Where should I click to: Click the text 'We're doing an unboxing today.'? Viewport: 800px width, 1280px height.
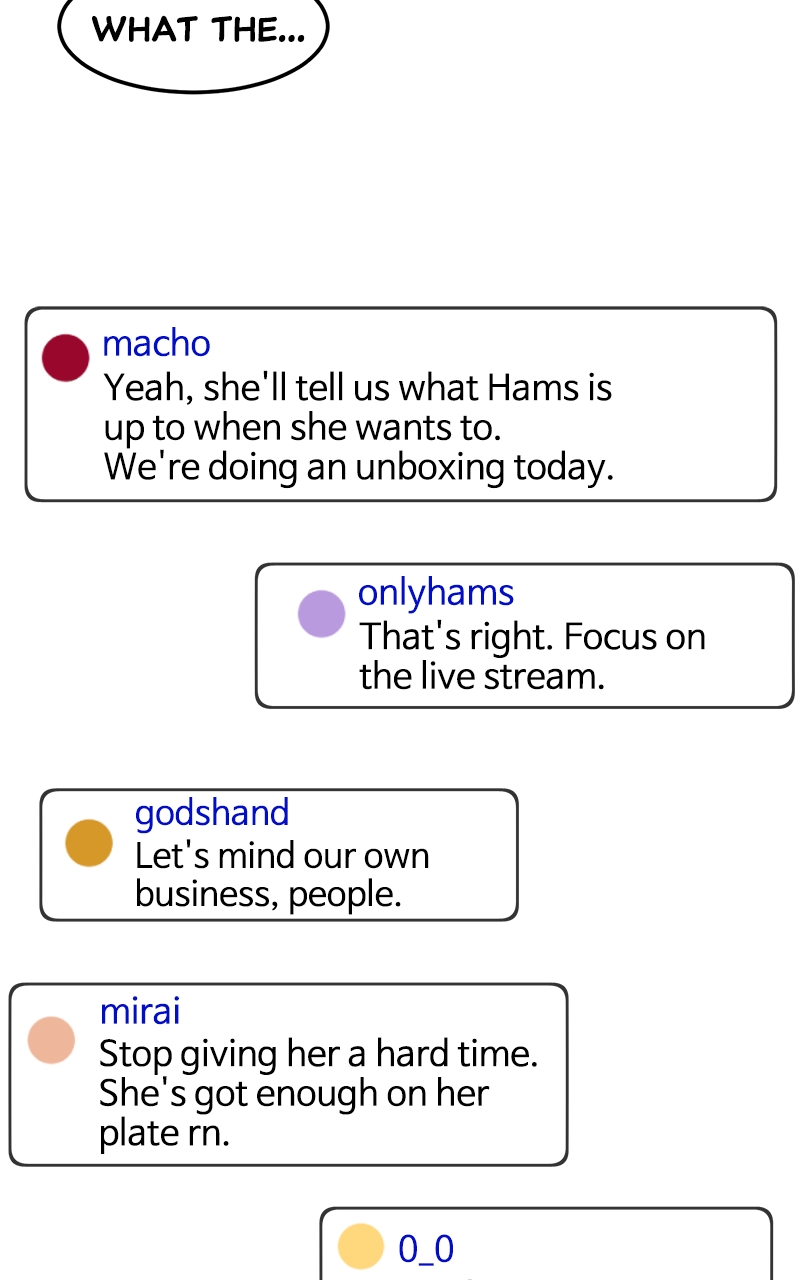click(359, 467)
